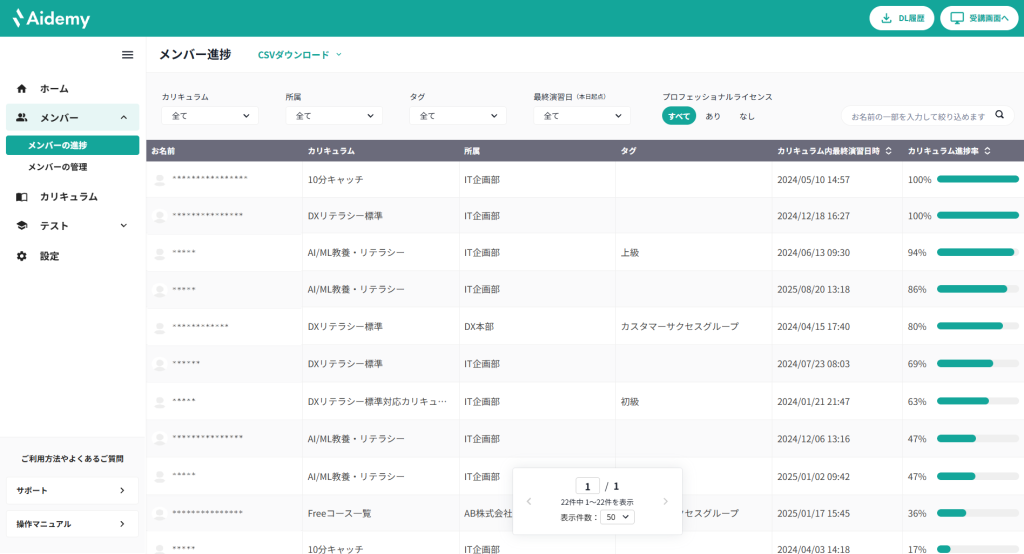The image size is (1024, 554).
Task: Click the name search input field
Action: point(917,116)
